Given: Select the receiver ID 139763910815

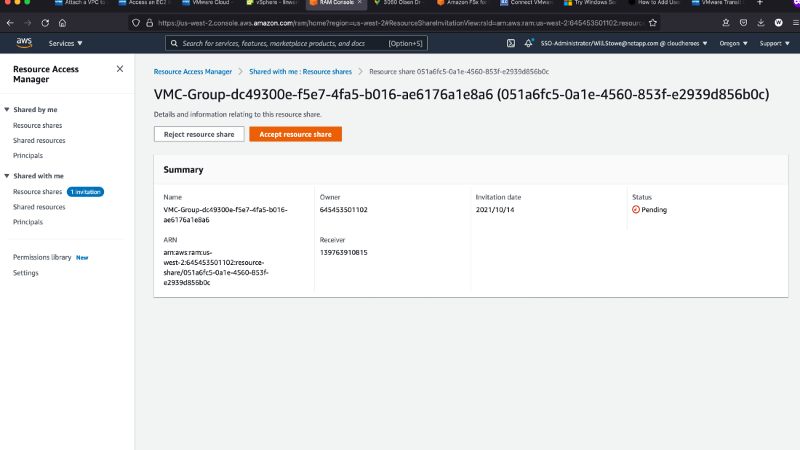Looking at the screenshot, I should tap(343, 253).
